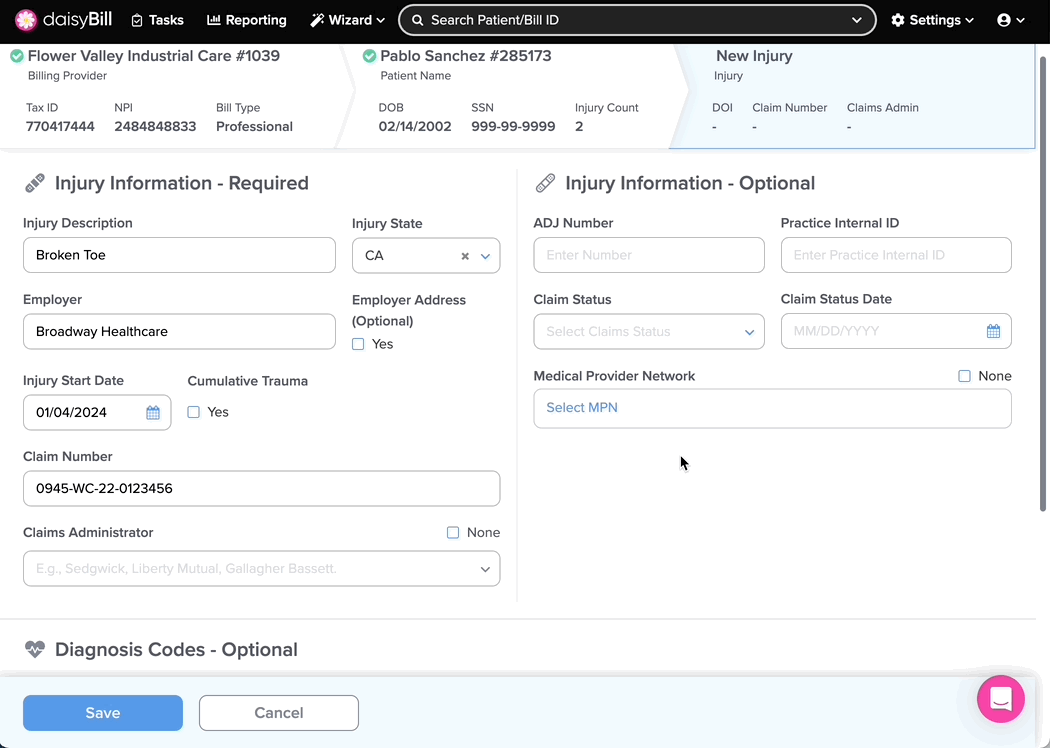This screenshot has height=748, width=1050.
Task: Expand the Injury State dropdown arrow
Action: tap(485, 257)
